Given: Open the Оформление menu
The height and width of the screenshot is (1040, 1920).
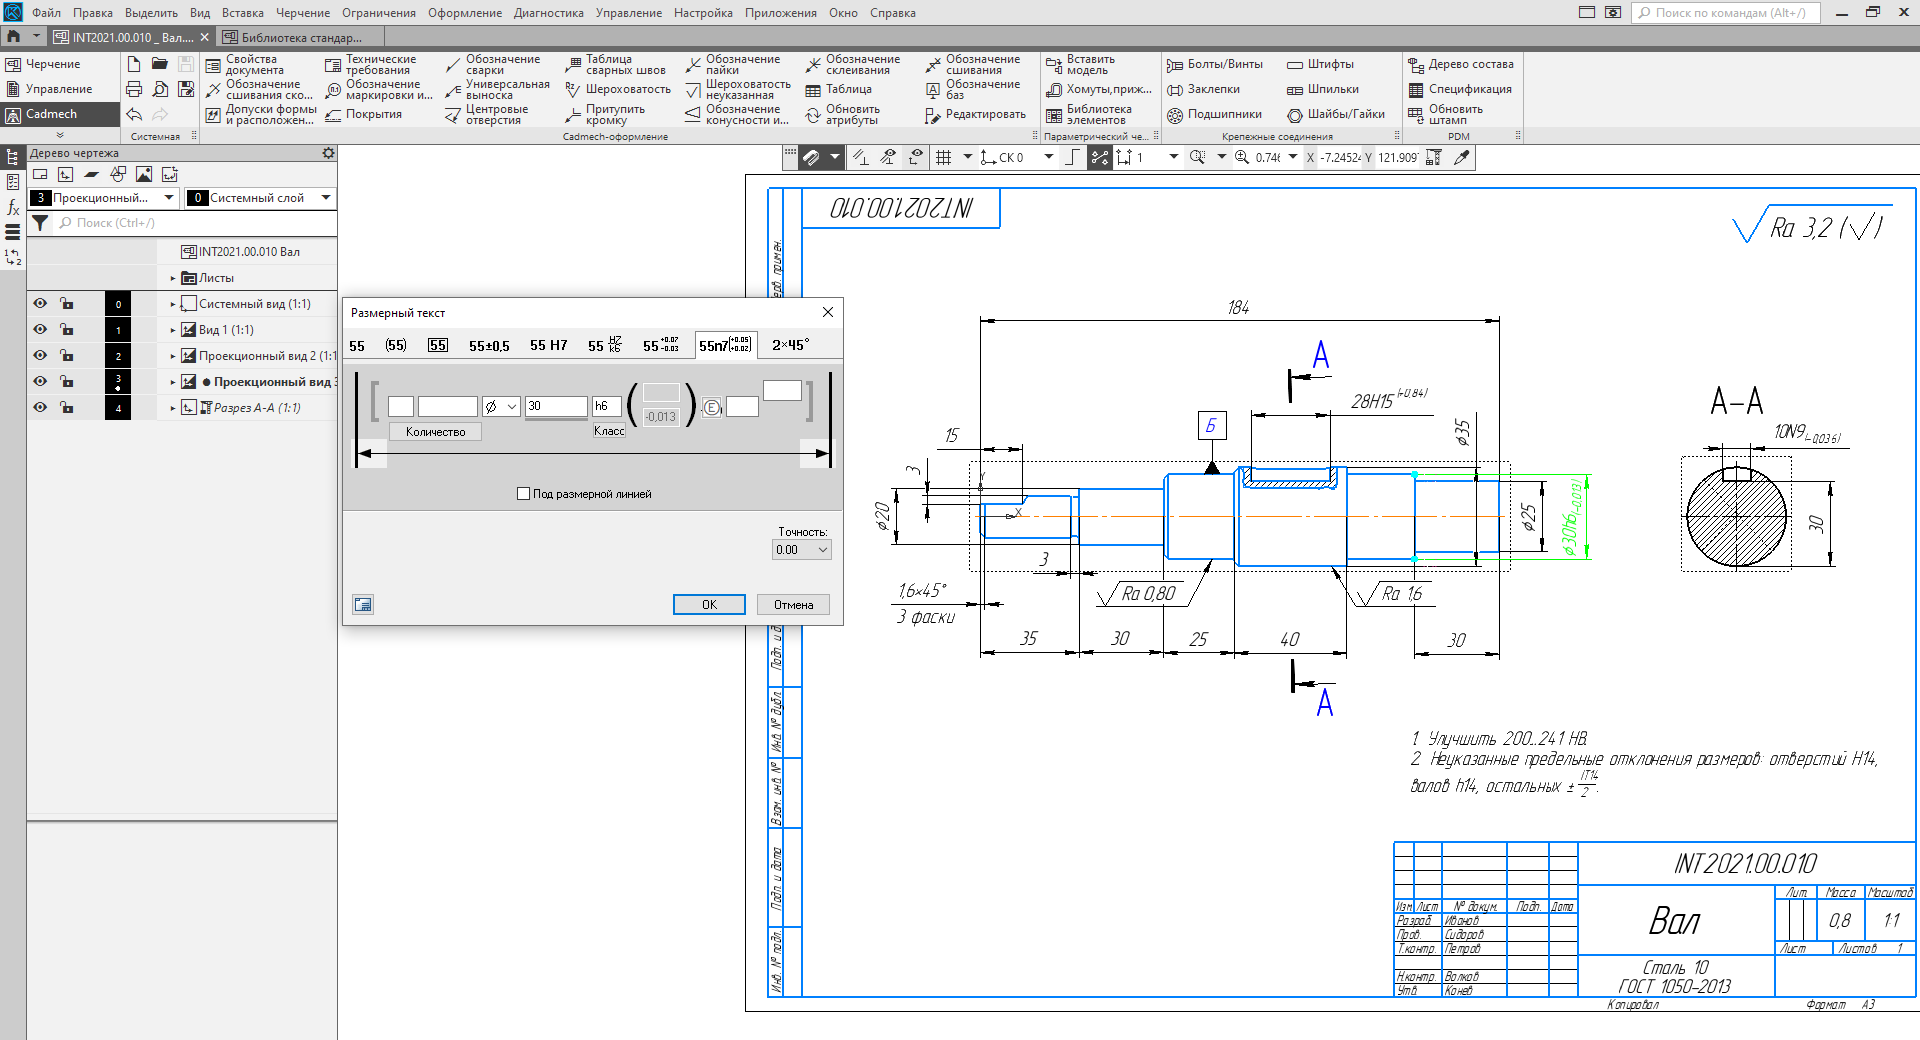Looking at the screenshot, I should point(464,13).
